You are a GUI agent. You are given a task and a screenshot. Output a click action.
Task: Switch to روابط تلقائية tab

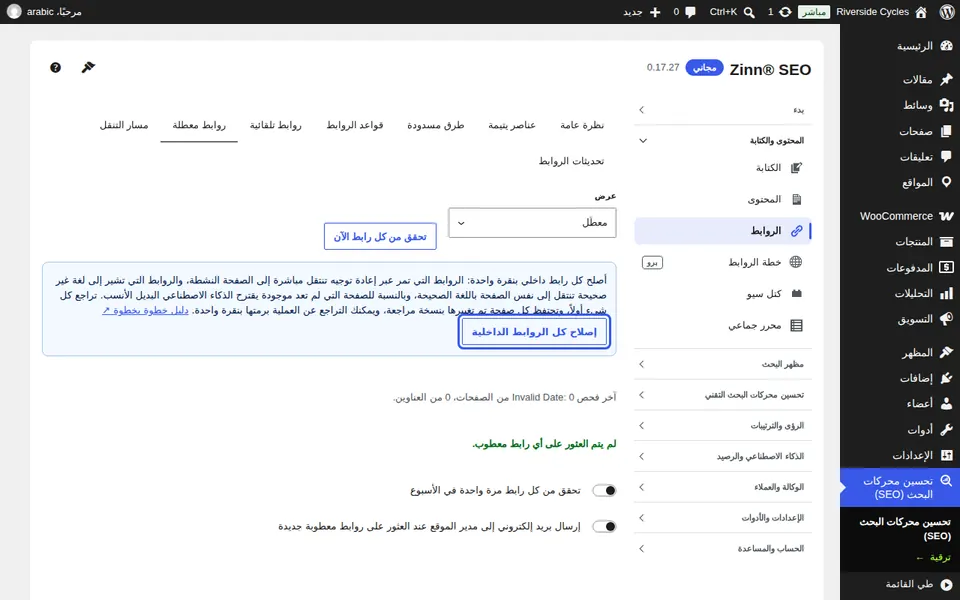click(x=276, y=125)
